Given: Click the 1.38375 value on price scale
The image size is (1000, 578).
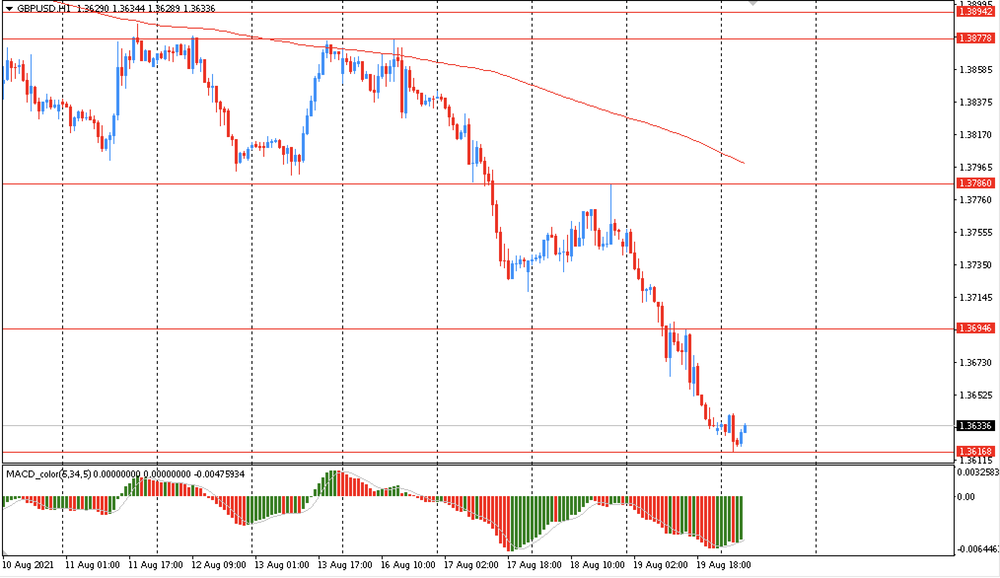Looking at the screenshot, I should [976, 102].
